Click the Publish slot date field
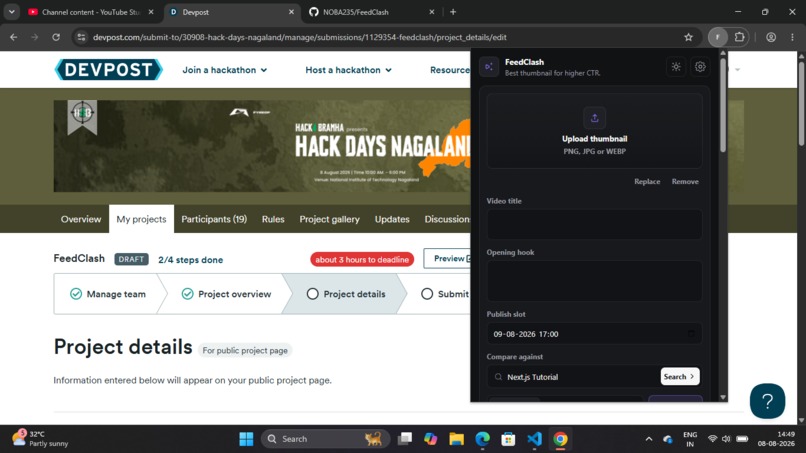806x453 pixels. pos(594,334)
